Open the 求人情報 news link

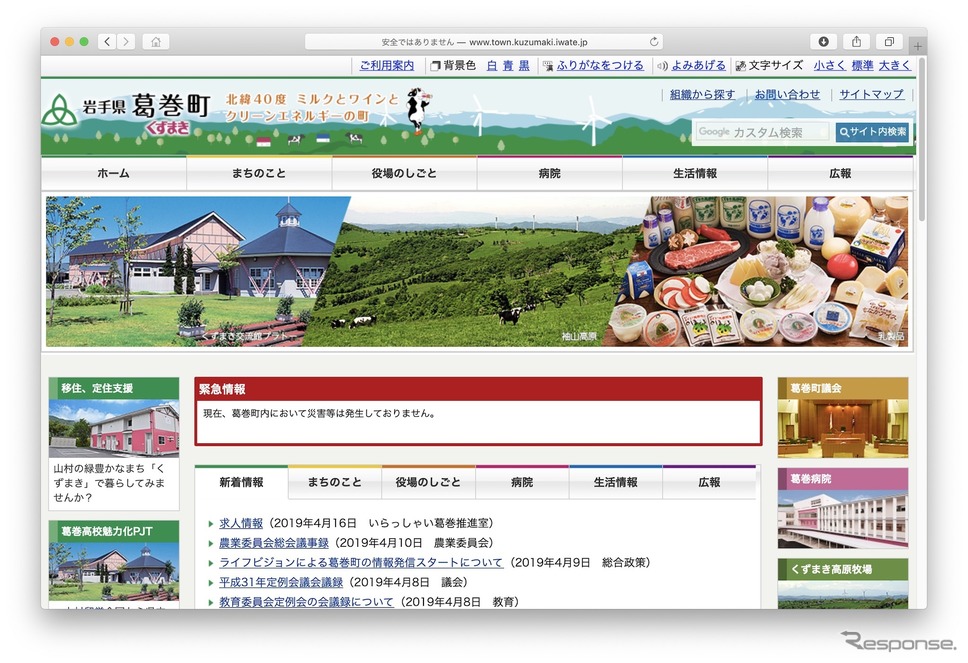pos(241,523)
